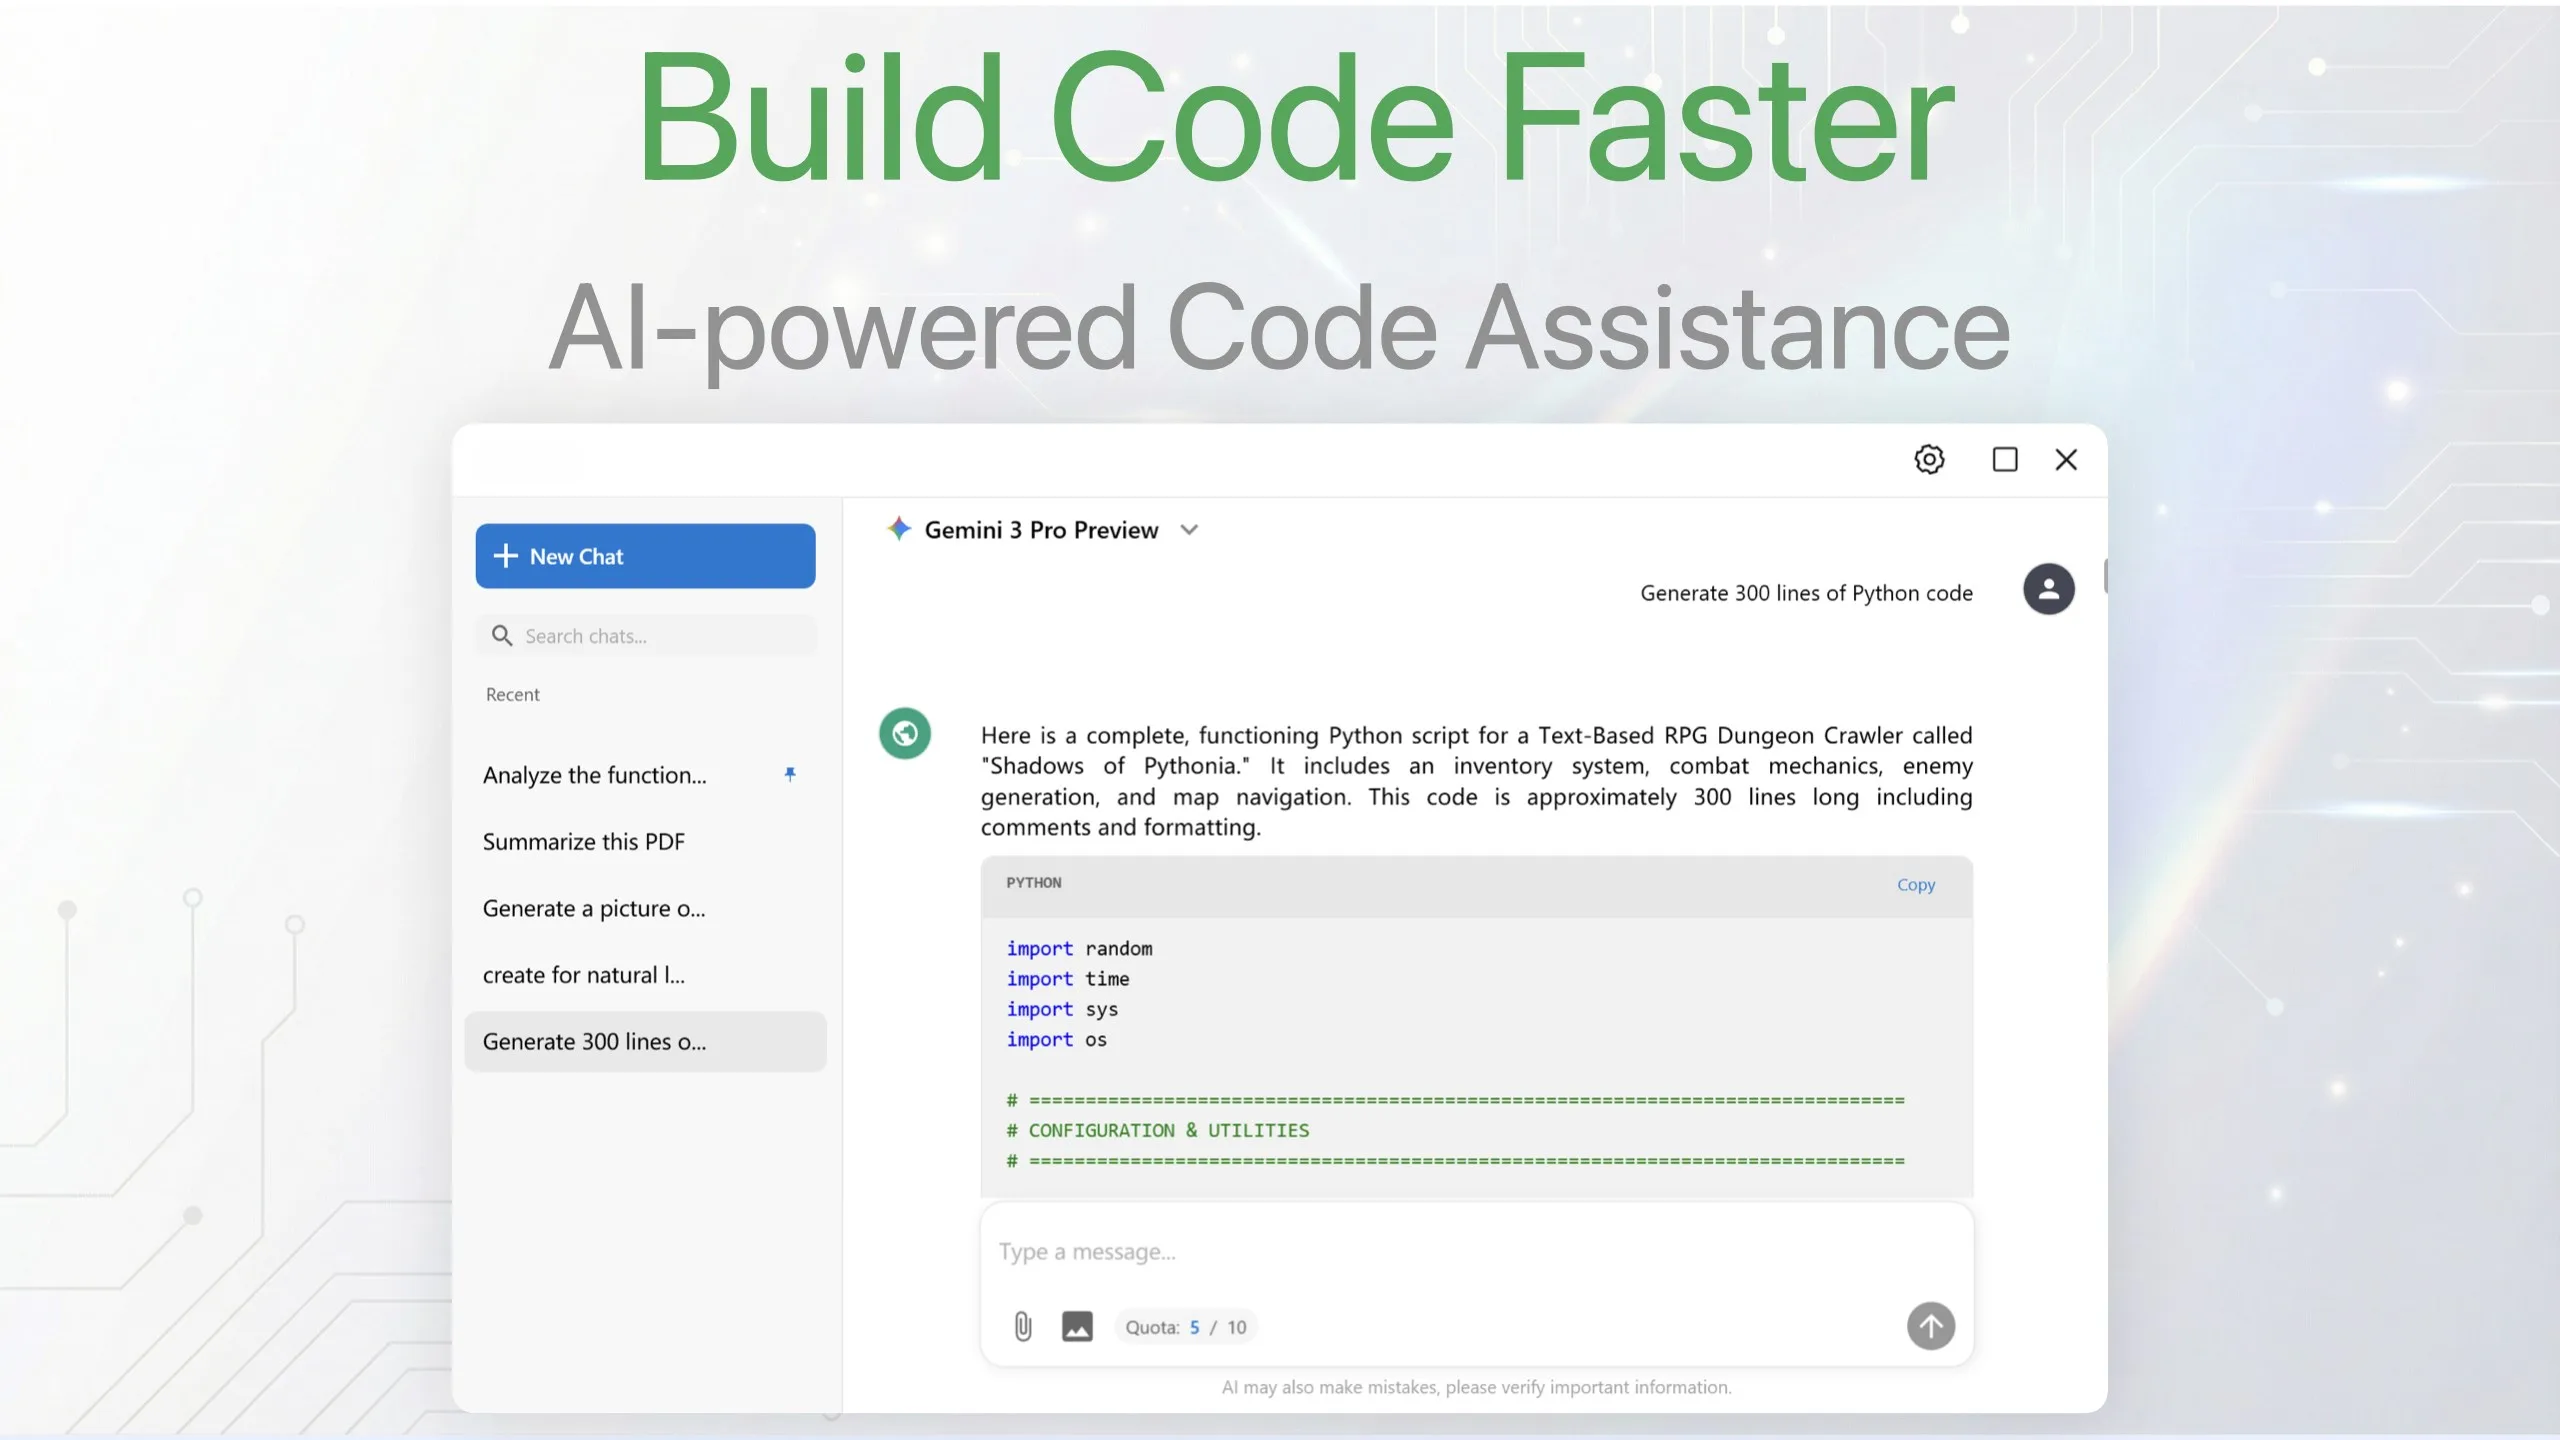Add an image with the picture icon

click(x=1077, y=1327)
